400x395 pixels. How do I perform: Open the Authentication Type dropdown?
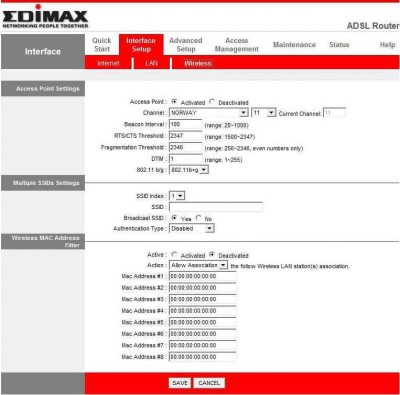192,228
